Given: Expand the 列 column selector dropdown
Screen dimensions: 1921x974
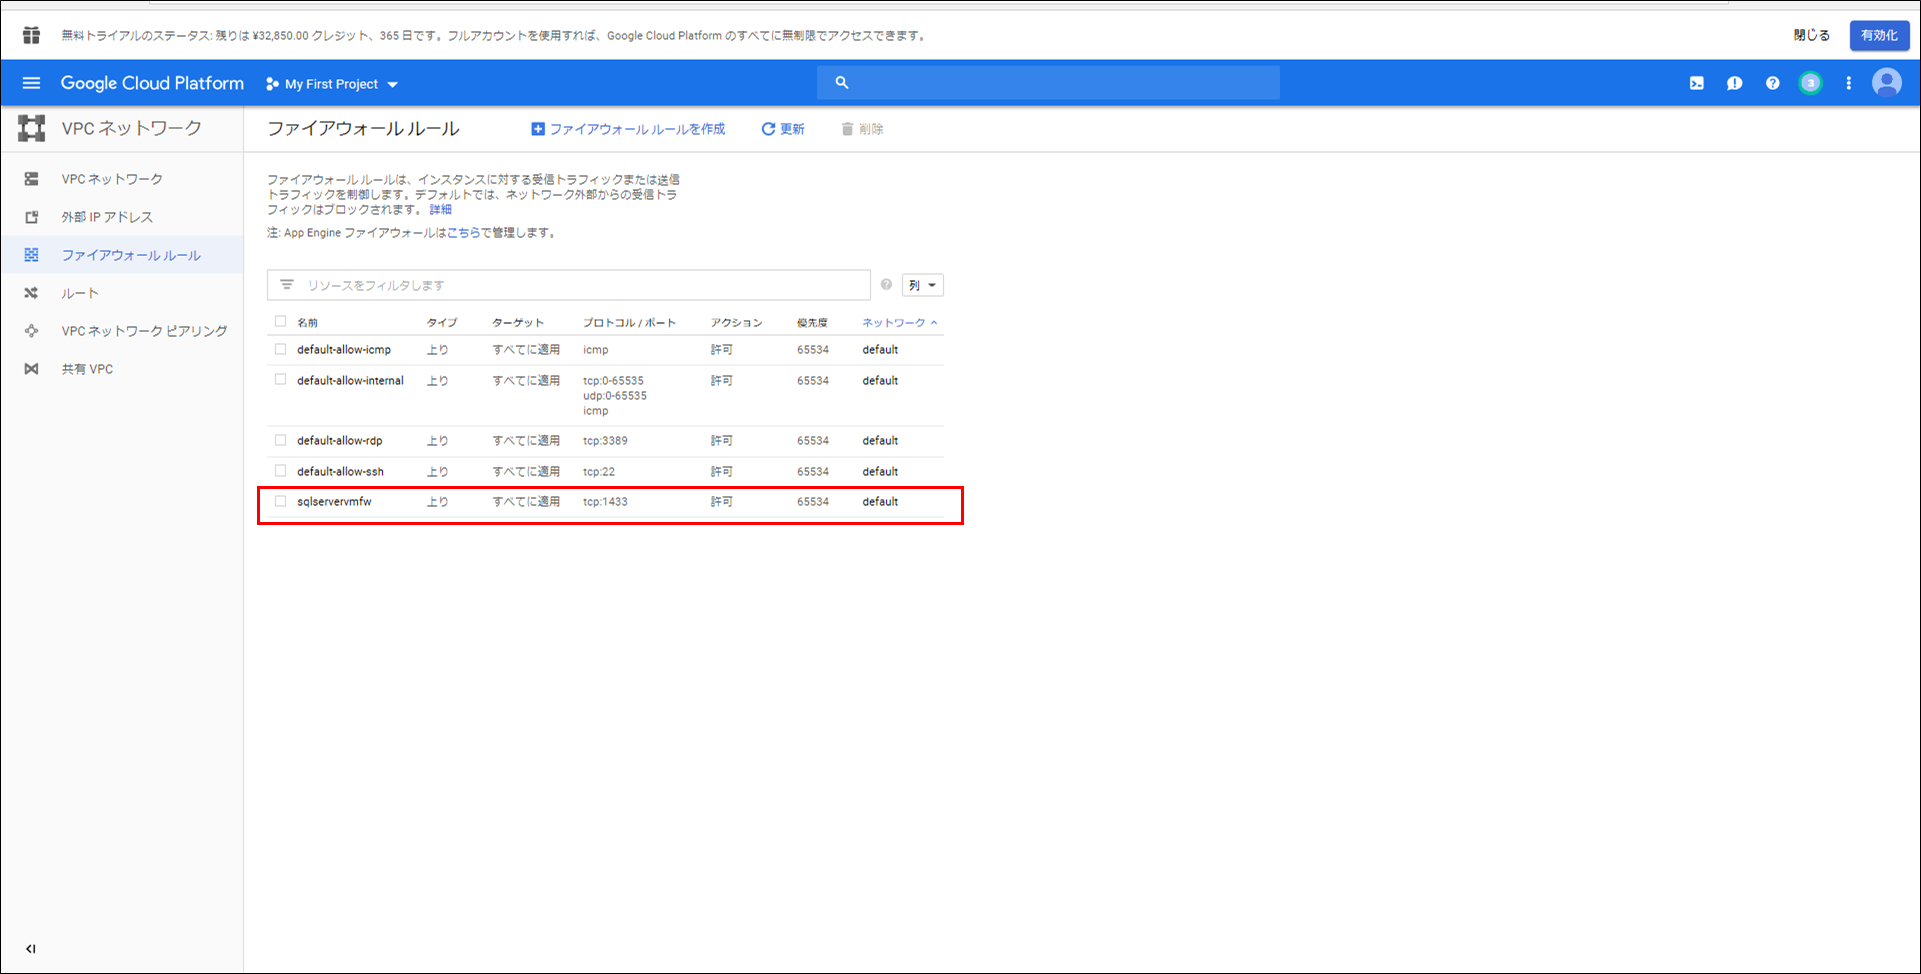Looking at the screenshot, I should pyautogui.click(x=922, y=285).
